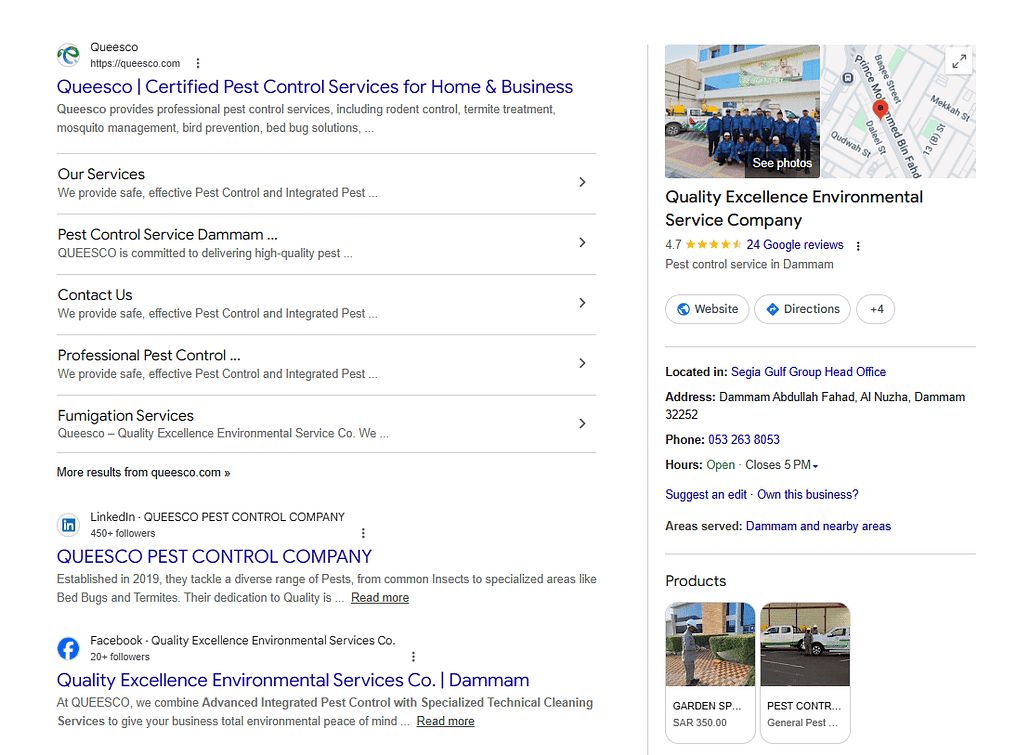Open three-dot menu next to queesco.com URL
Viewport: 1030px width, 755px height.
[198, 63]
